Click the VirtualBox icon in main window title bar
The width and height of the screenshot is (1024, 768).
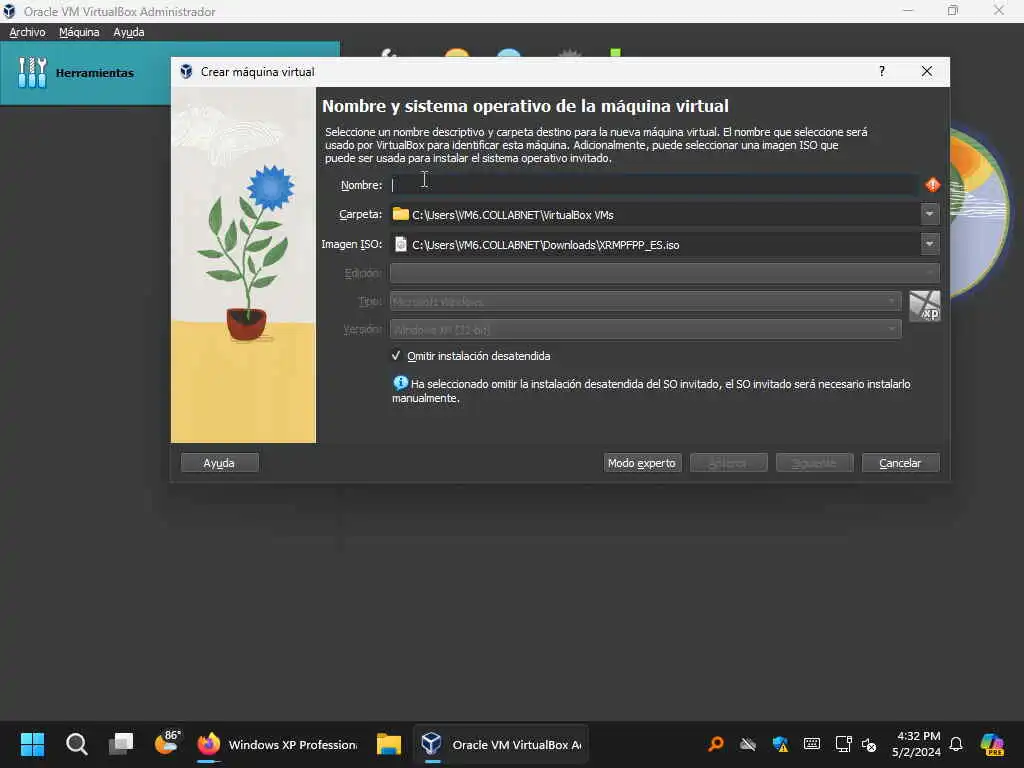point(9,11)
